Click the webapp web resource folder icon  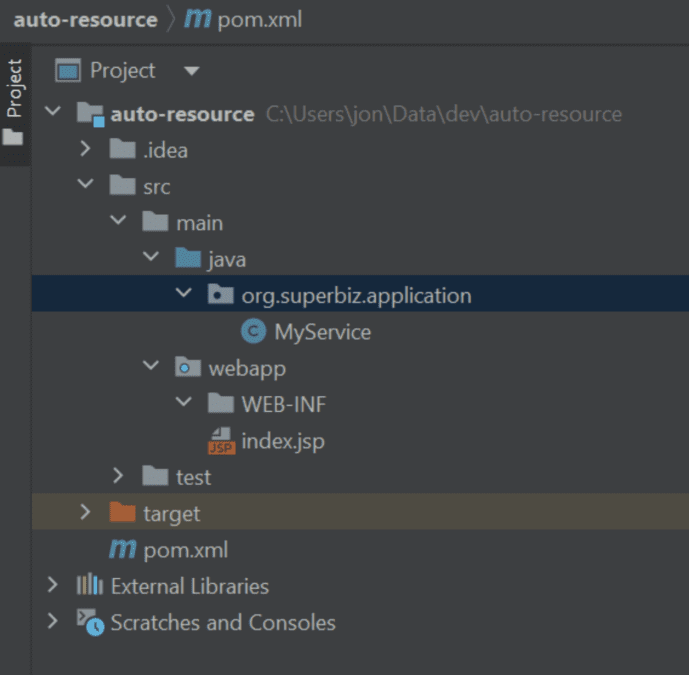tap(188, 367)
